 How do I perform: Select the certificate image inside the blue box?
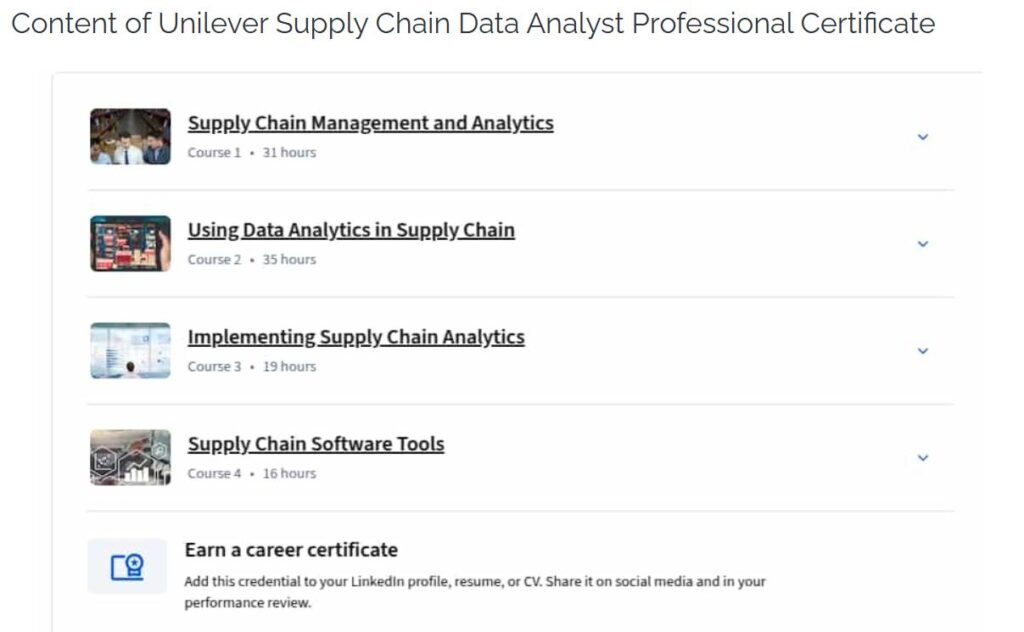(127, 566)
